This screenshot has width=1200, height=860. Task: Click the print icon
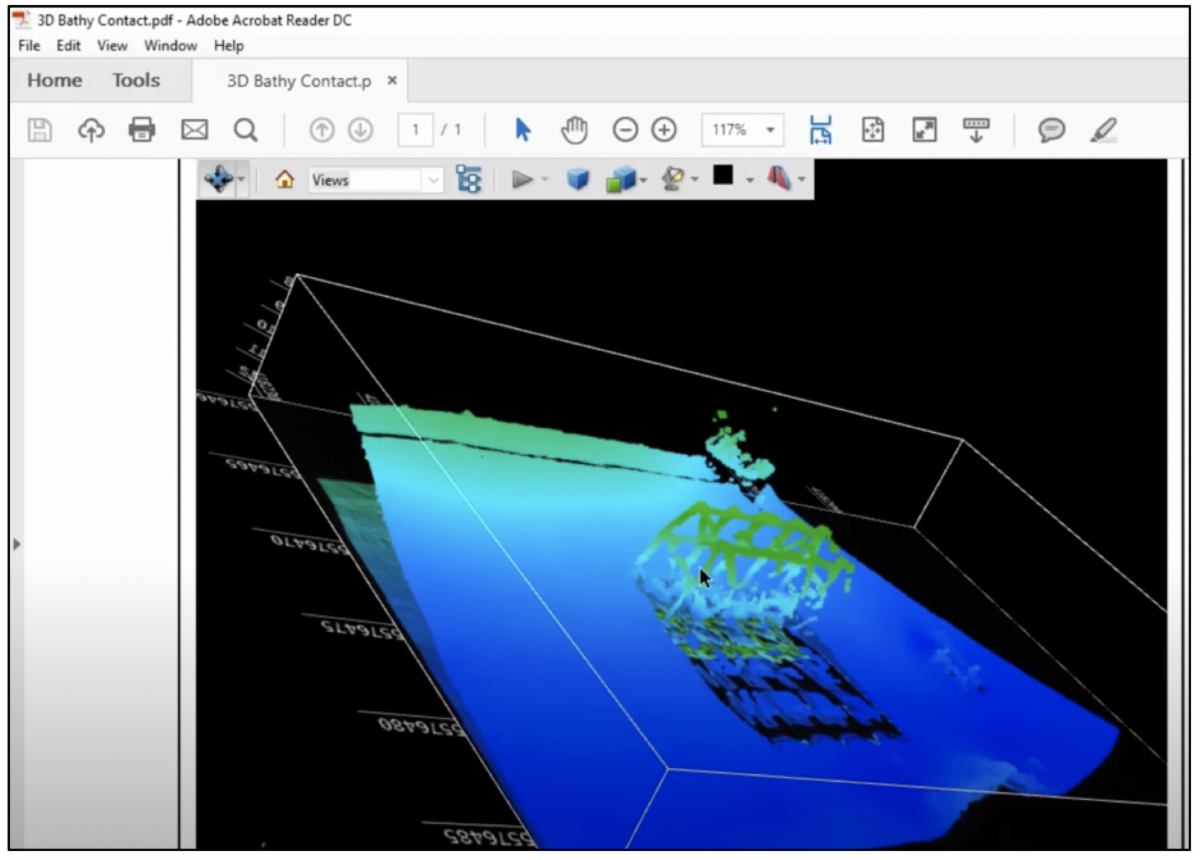pyautogui.click(x=142, y=130)
